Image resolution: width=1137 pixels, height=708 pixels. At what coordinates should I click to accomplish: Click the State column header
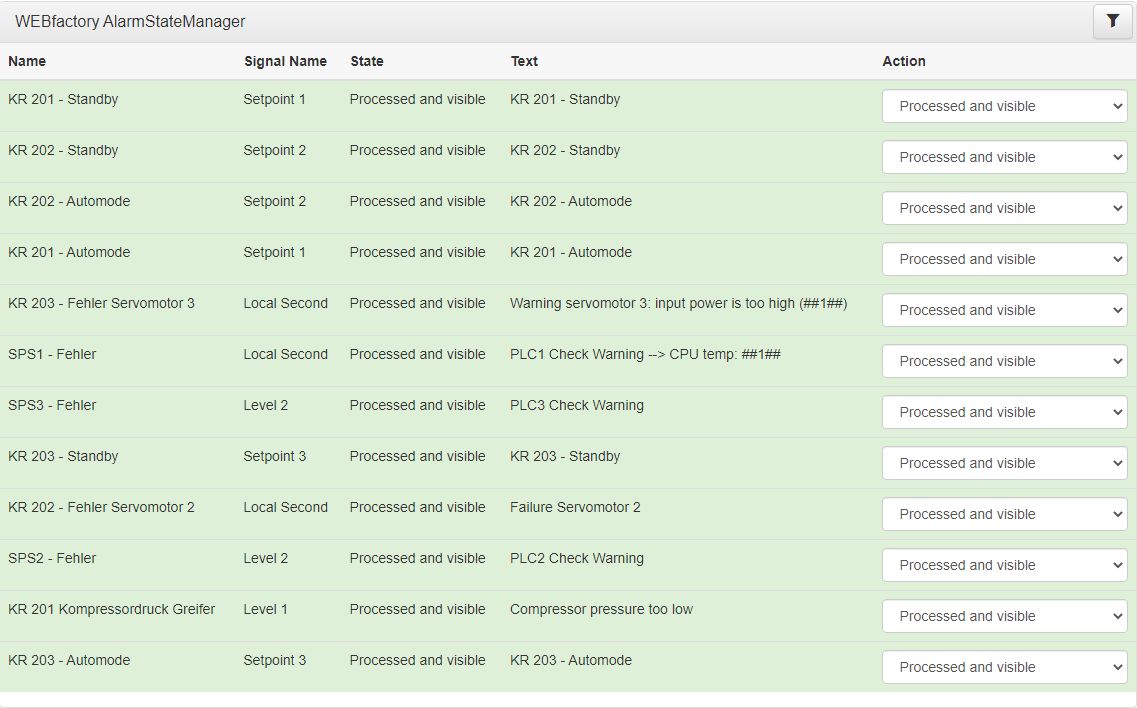(x=367, y=61)
